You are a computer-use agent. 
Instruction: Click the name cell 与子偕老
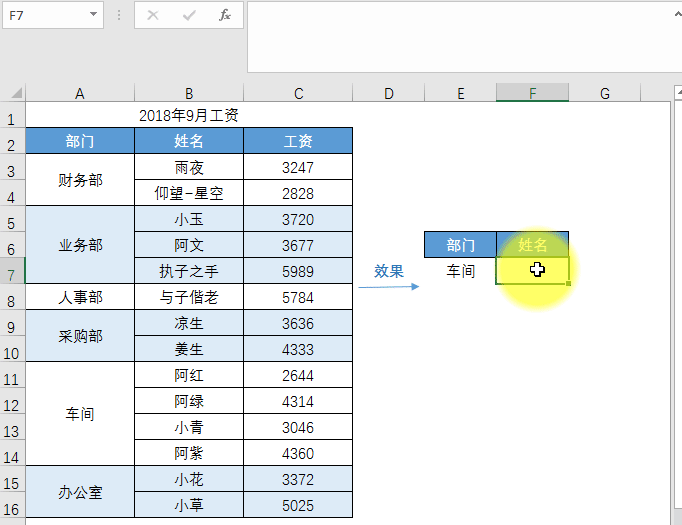[189, 297]
